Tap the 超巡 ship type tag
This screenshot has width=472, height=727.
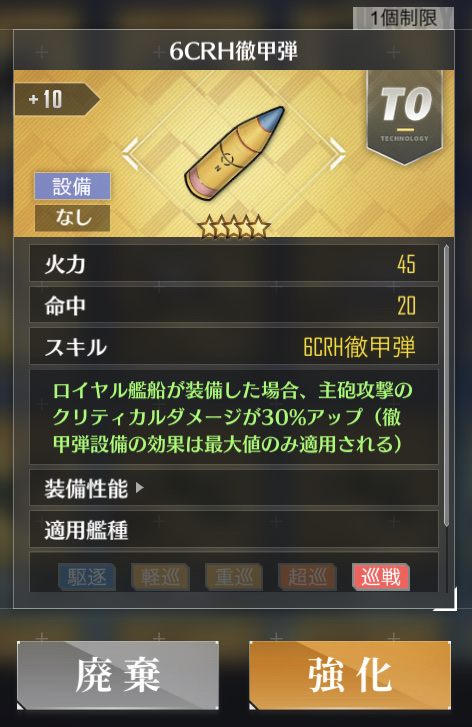pyautogui.click(x=307, y=577)
